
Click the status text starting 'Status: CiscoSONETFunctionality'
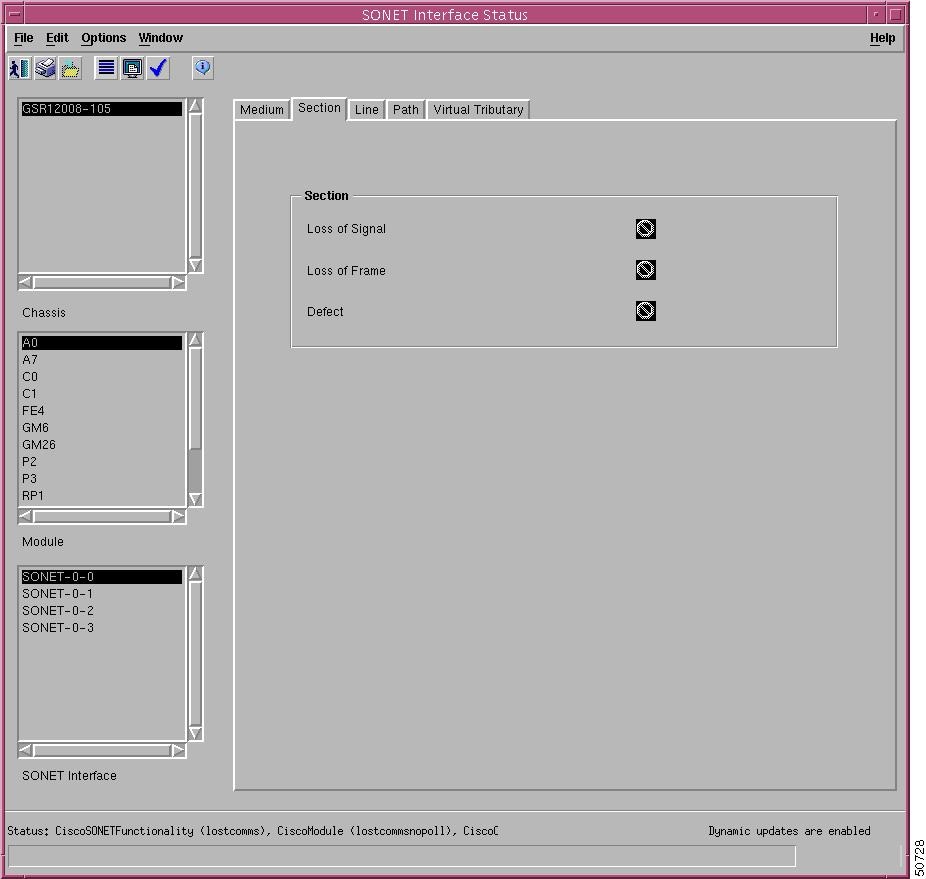[253, 831]
